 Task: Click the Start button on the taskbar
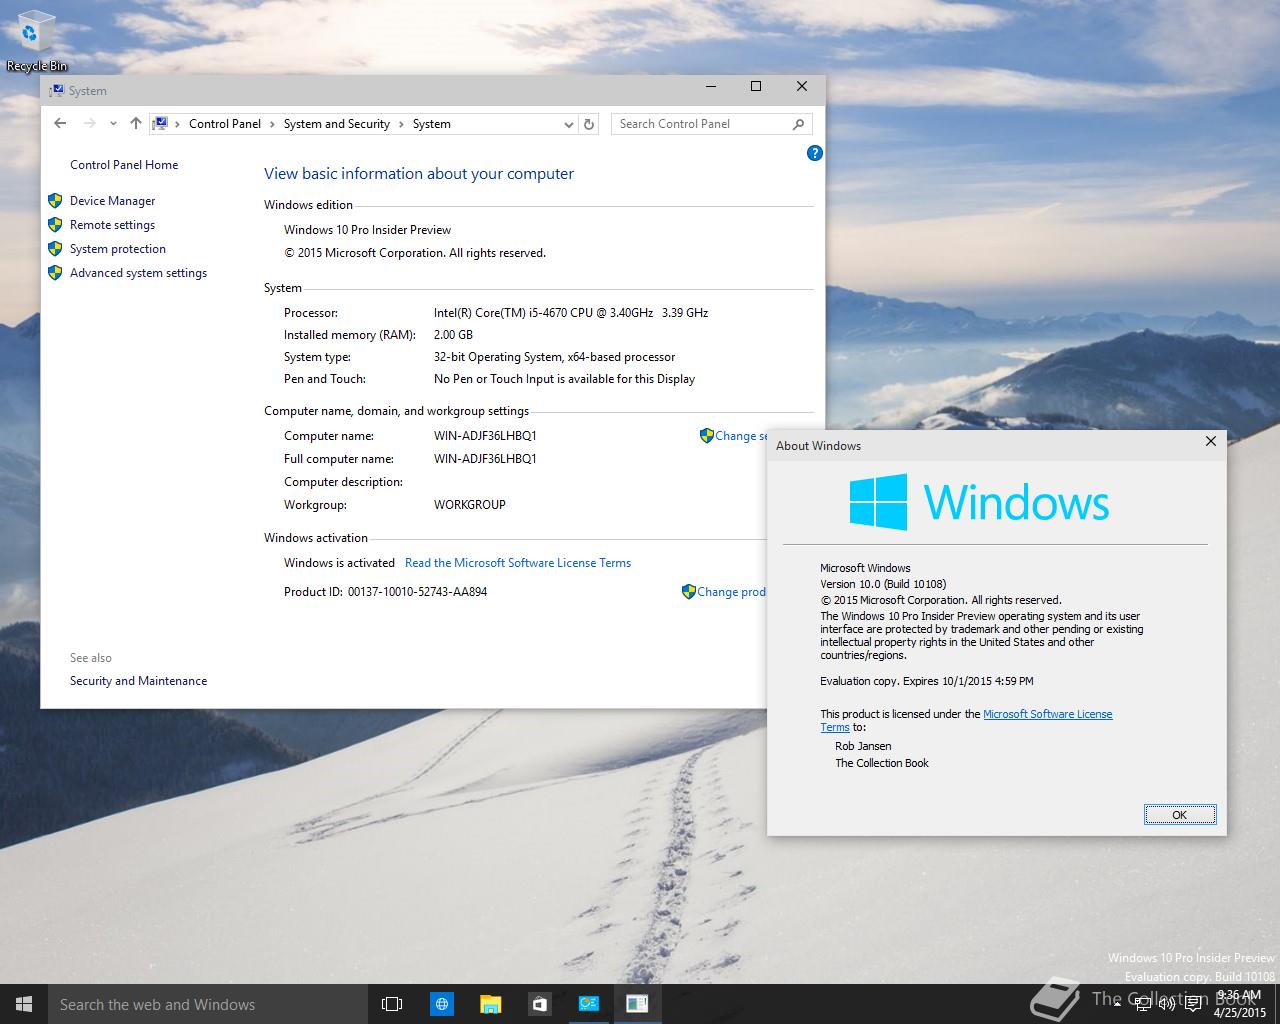(24, 1004)
